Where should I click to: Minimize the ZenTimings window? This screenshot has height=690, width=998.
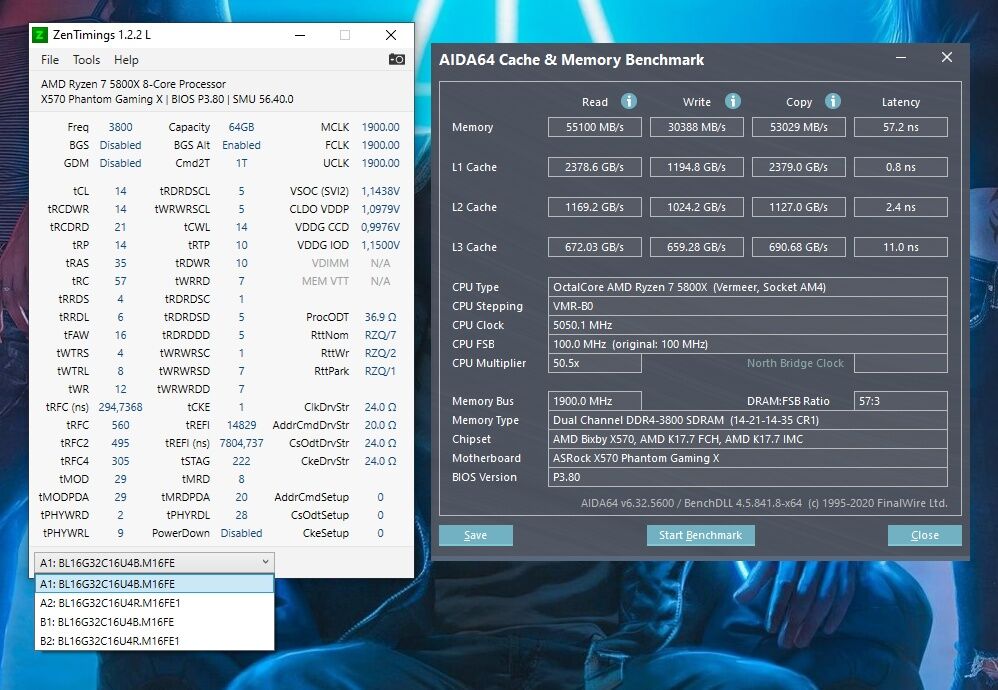(x=300, y=35)
